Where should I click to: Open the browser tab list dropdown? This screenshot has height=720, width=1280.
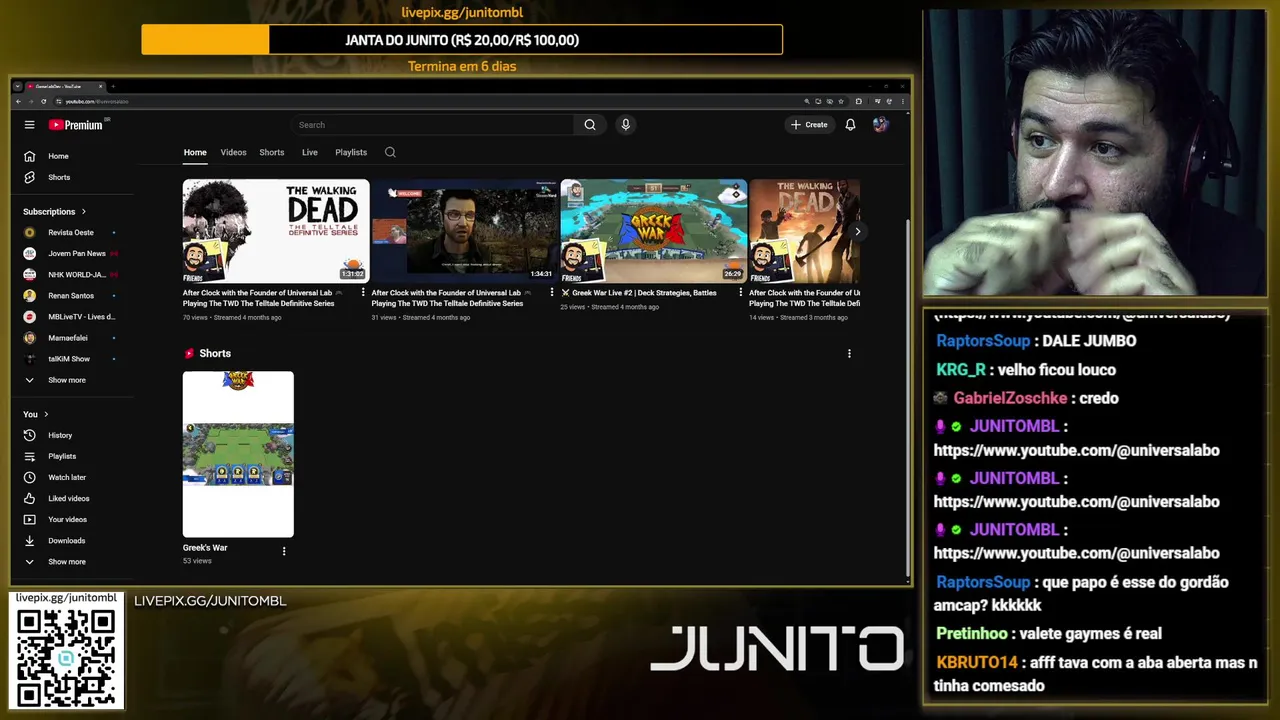[x=18, y=87]
